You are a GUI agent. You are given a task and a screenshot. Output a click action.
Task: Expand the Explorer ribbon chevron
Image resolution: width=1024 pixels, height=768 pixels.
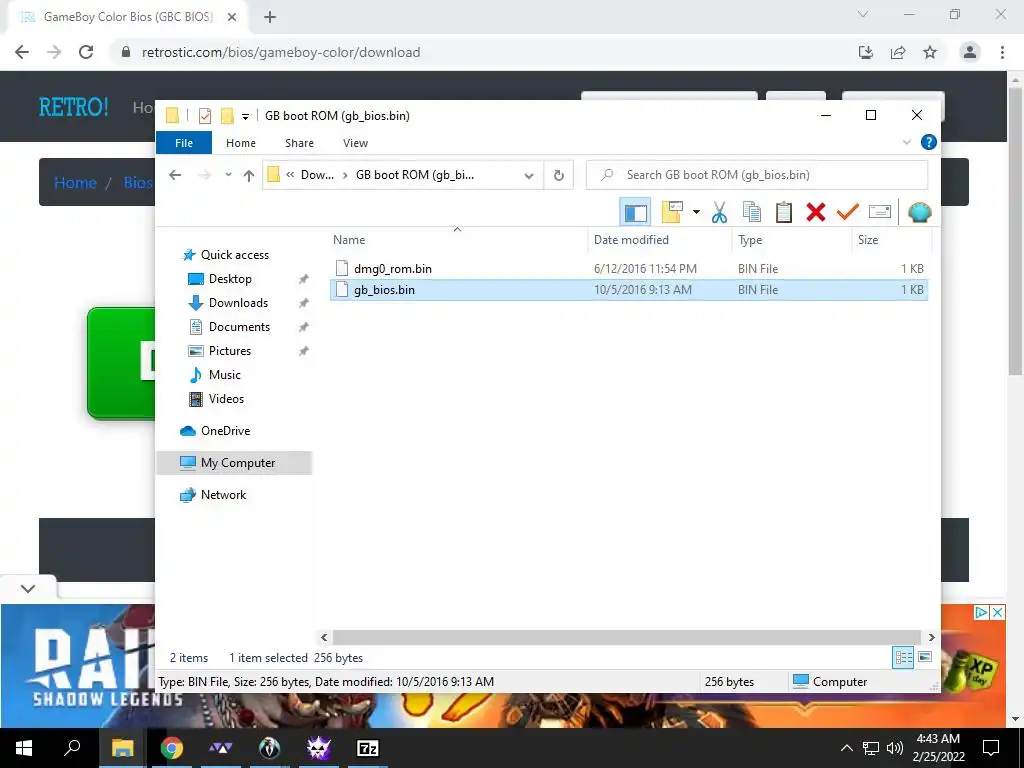pos(906,142)
